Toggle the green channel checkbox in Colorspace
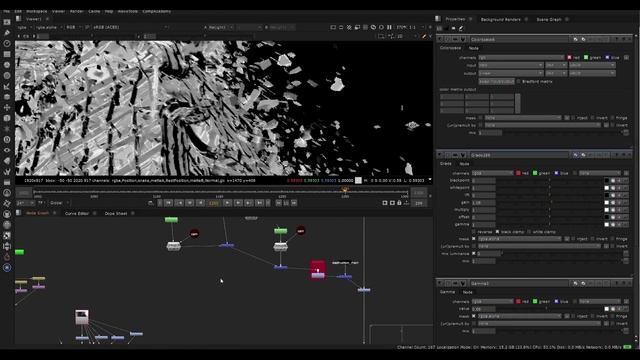640x360 pixels. click(586, 58)
